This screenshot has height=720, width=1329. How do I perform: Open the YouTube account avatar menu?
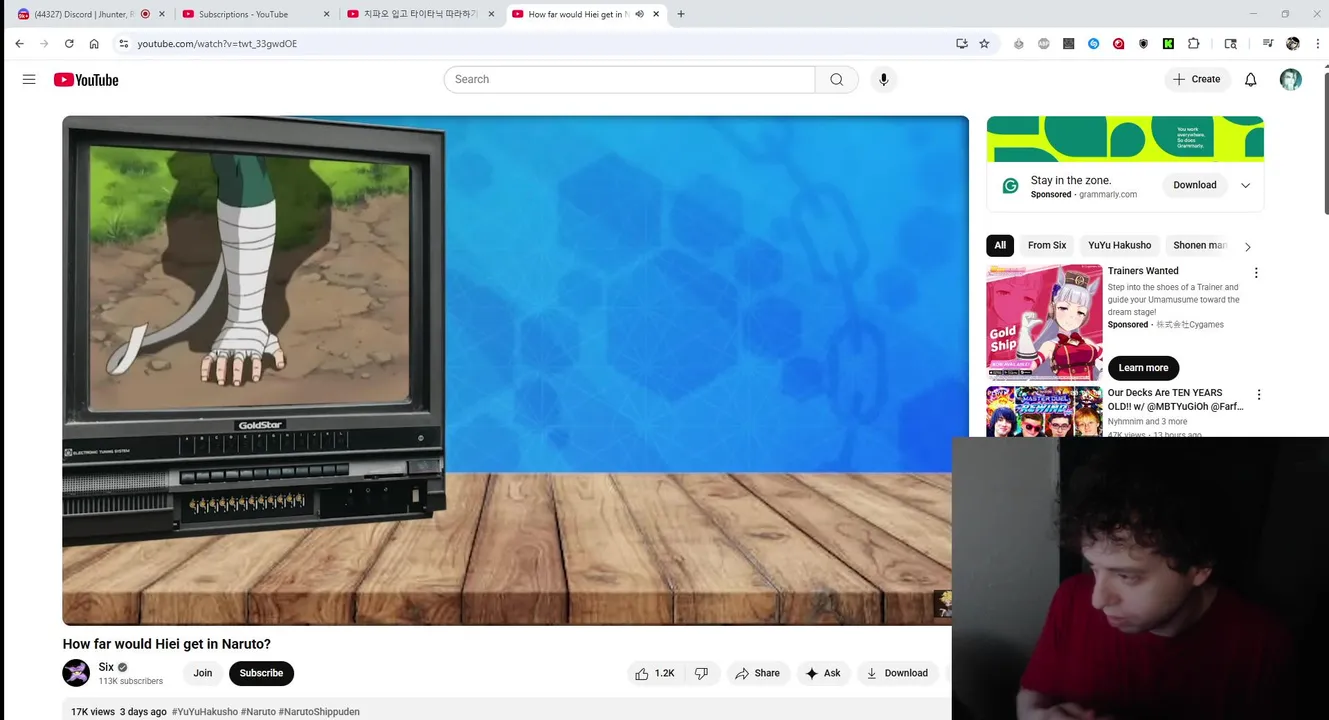coord(1291,79)
